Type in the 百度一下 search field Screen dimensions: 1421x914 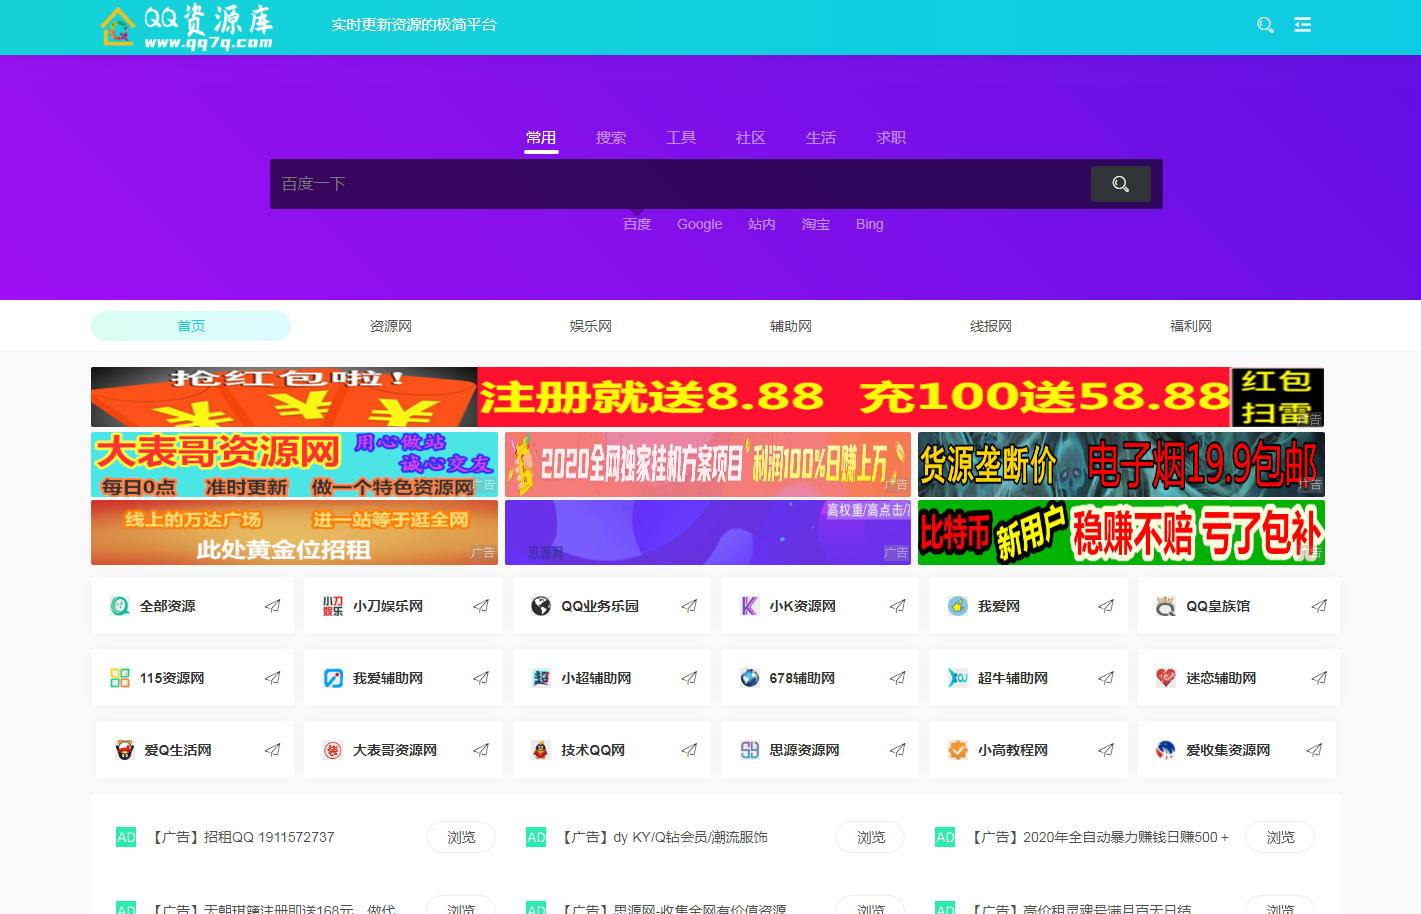tap(680, 184)
